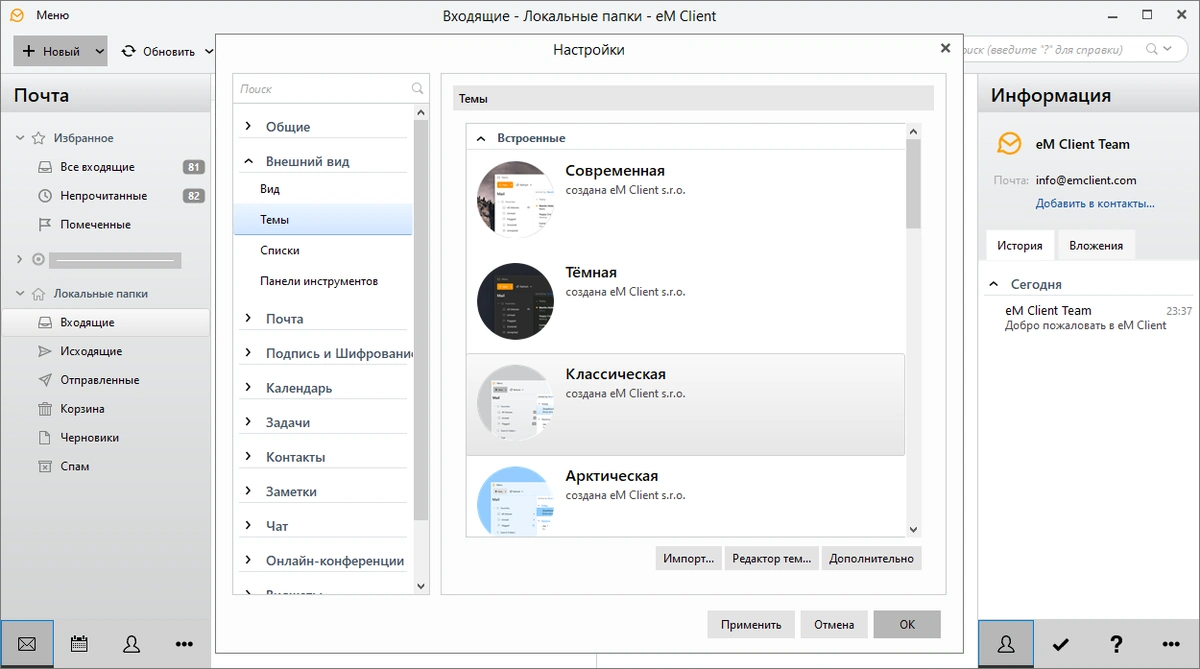This screenshot has width=1200, height=669.
Task: Collapse the Встроенные themes group
Action: click(x=480, y=138)
